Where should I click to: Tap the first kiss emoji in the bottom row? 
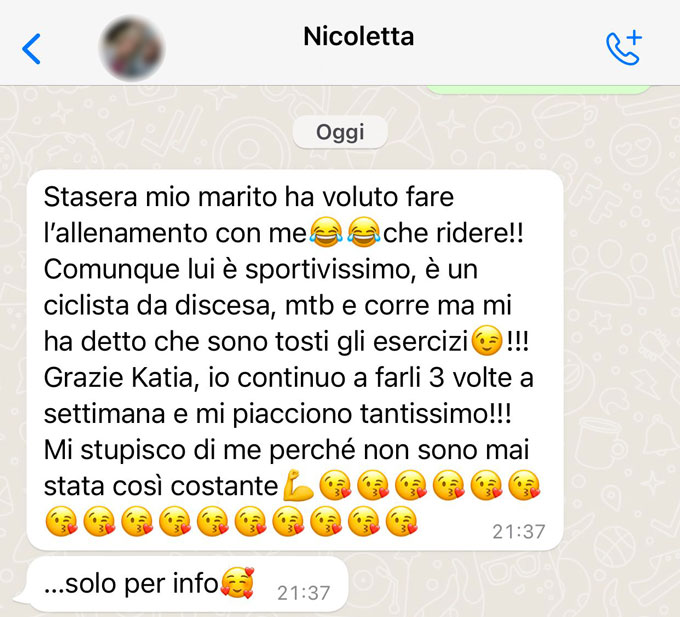click(x=61, y=522)
